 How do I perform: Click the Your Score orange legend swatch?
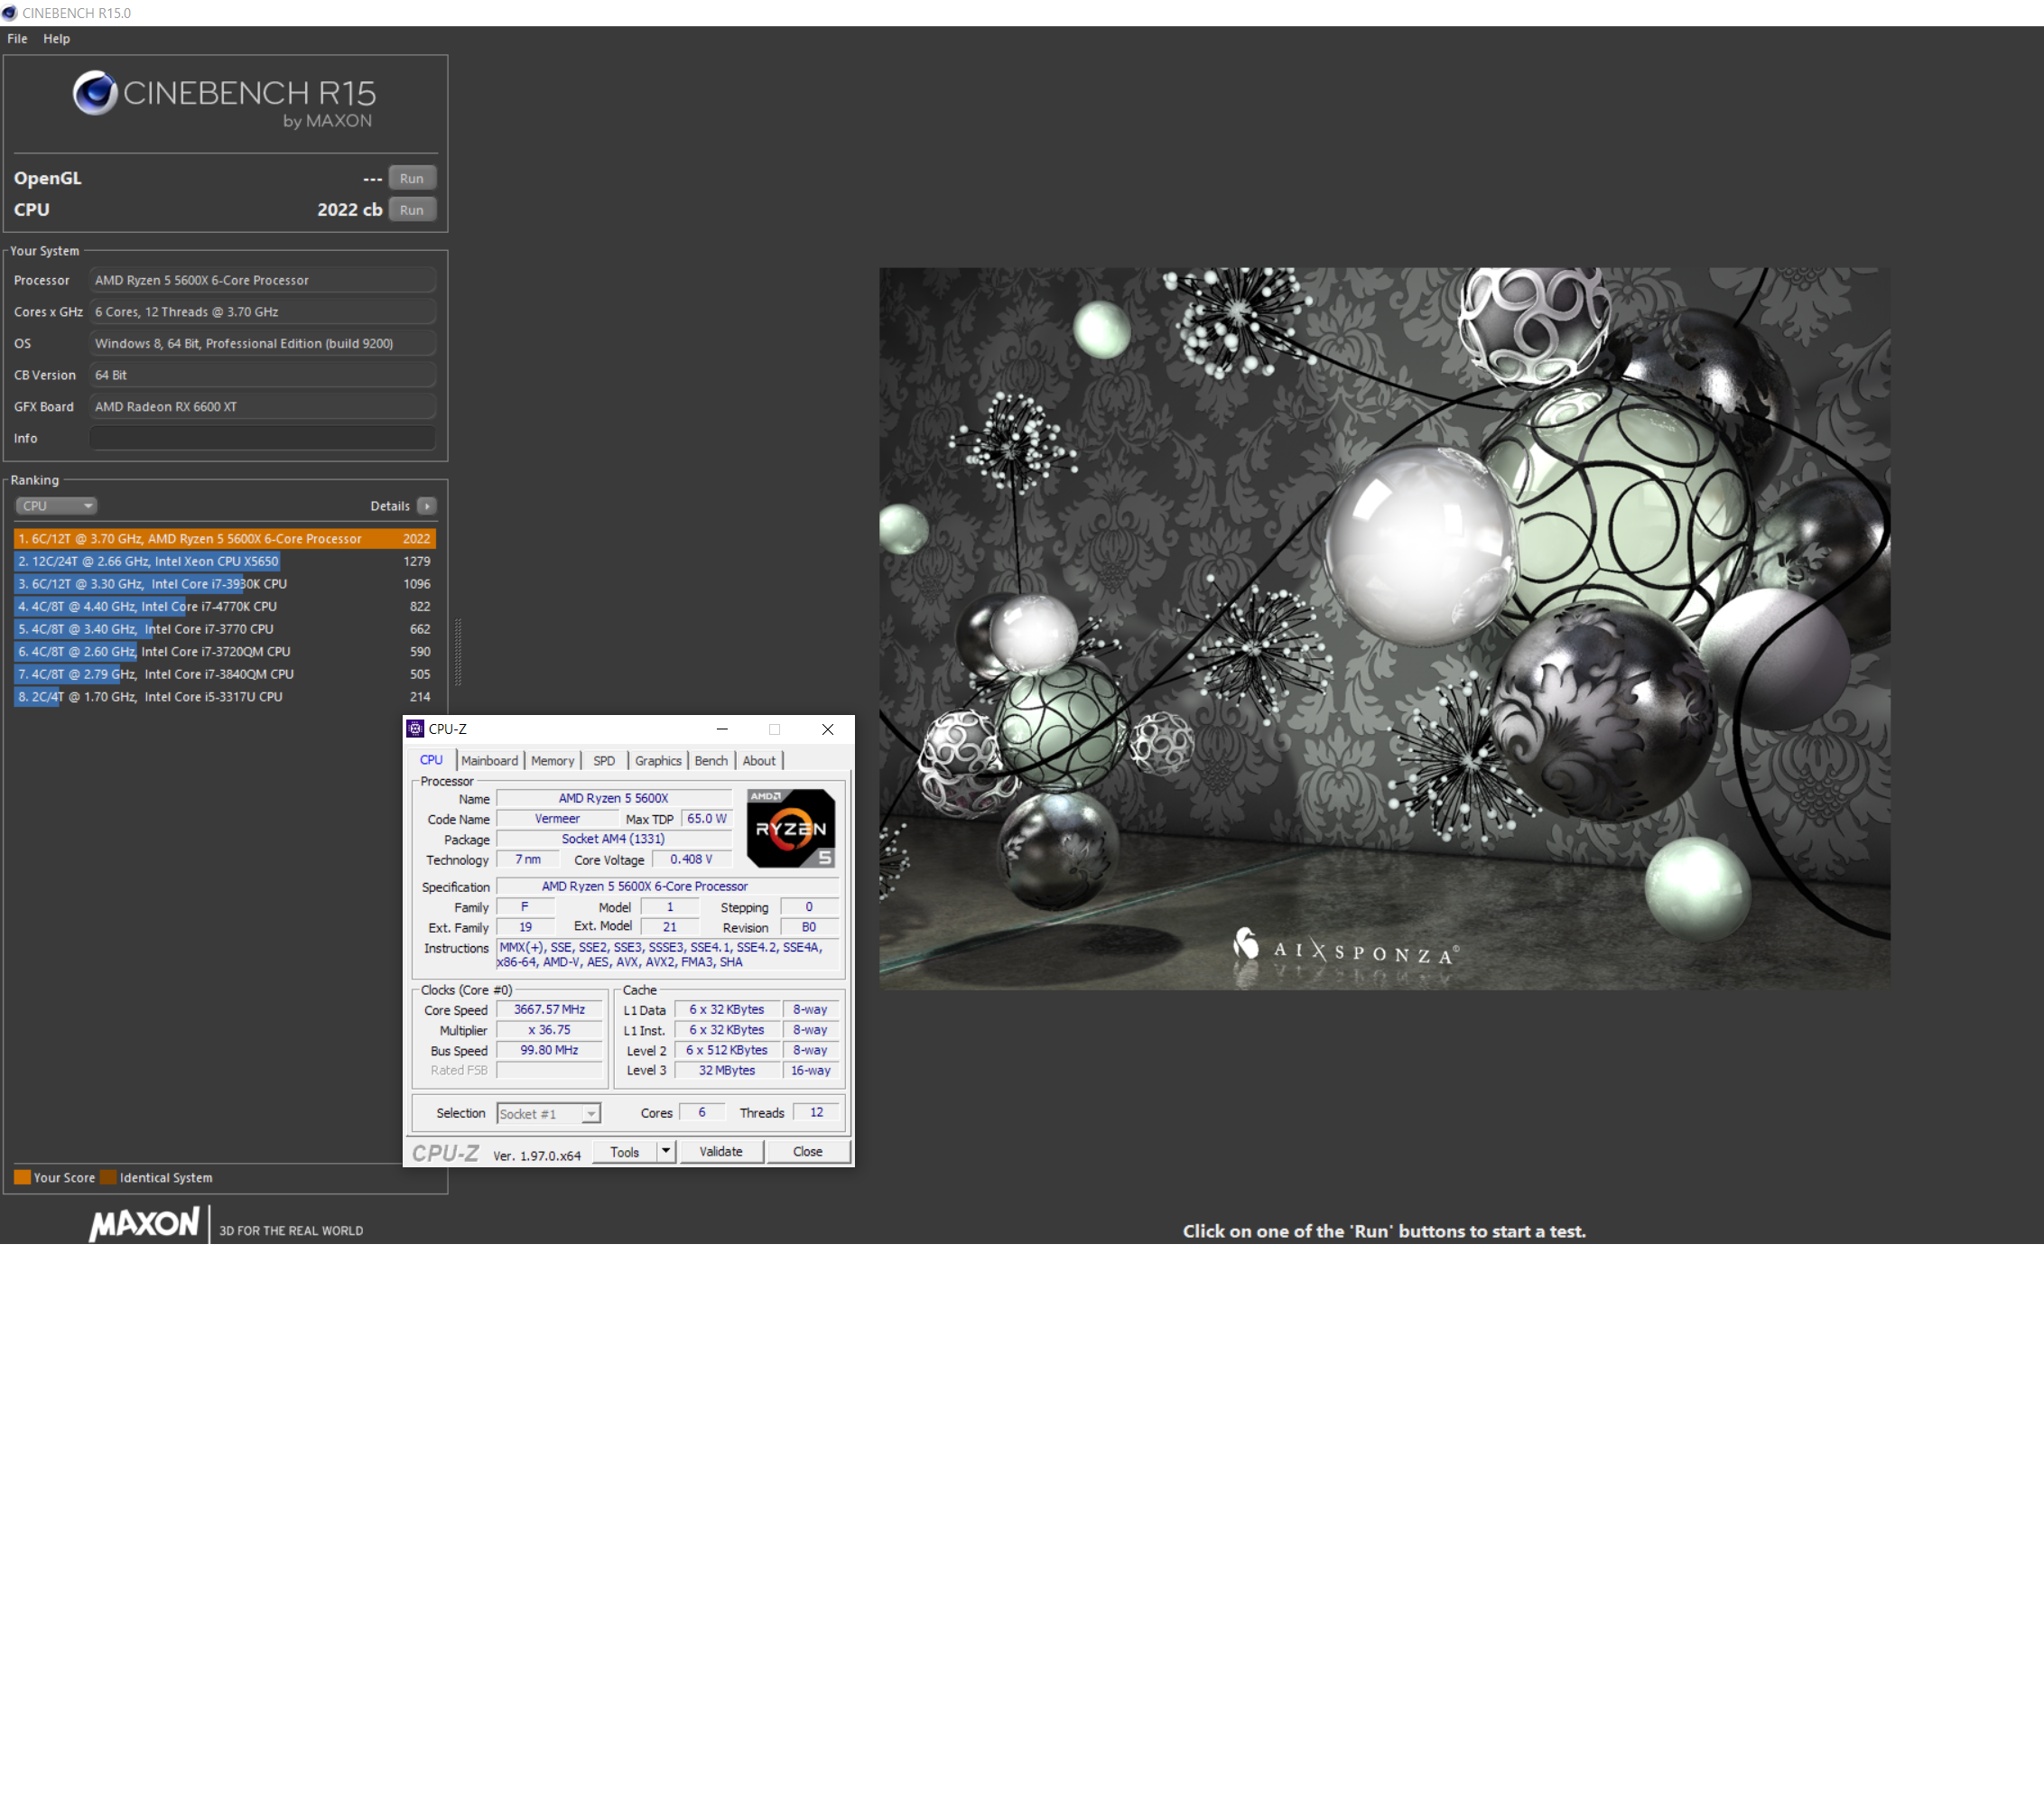tap(22, 1177)
